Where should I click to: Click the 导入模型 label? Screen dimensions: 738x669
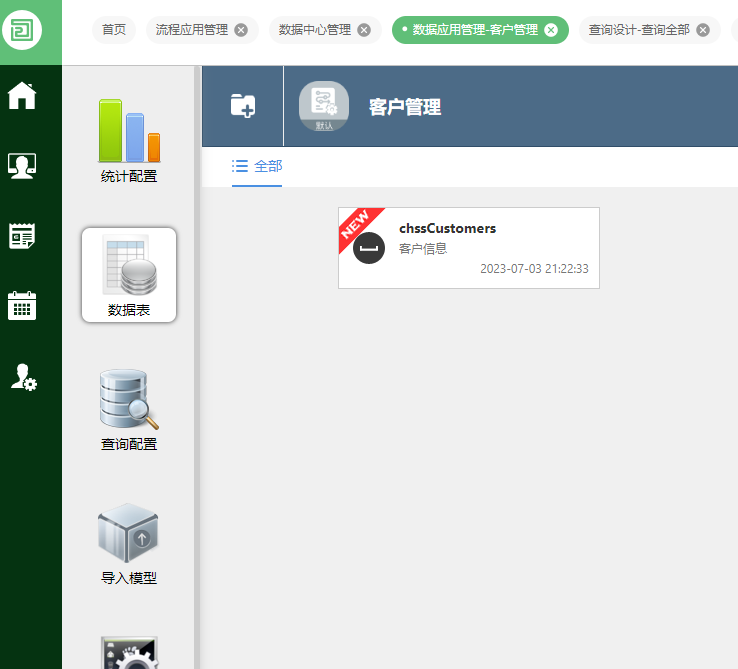tap(128, 578)
